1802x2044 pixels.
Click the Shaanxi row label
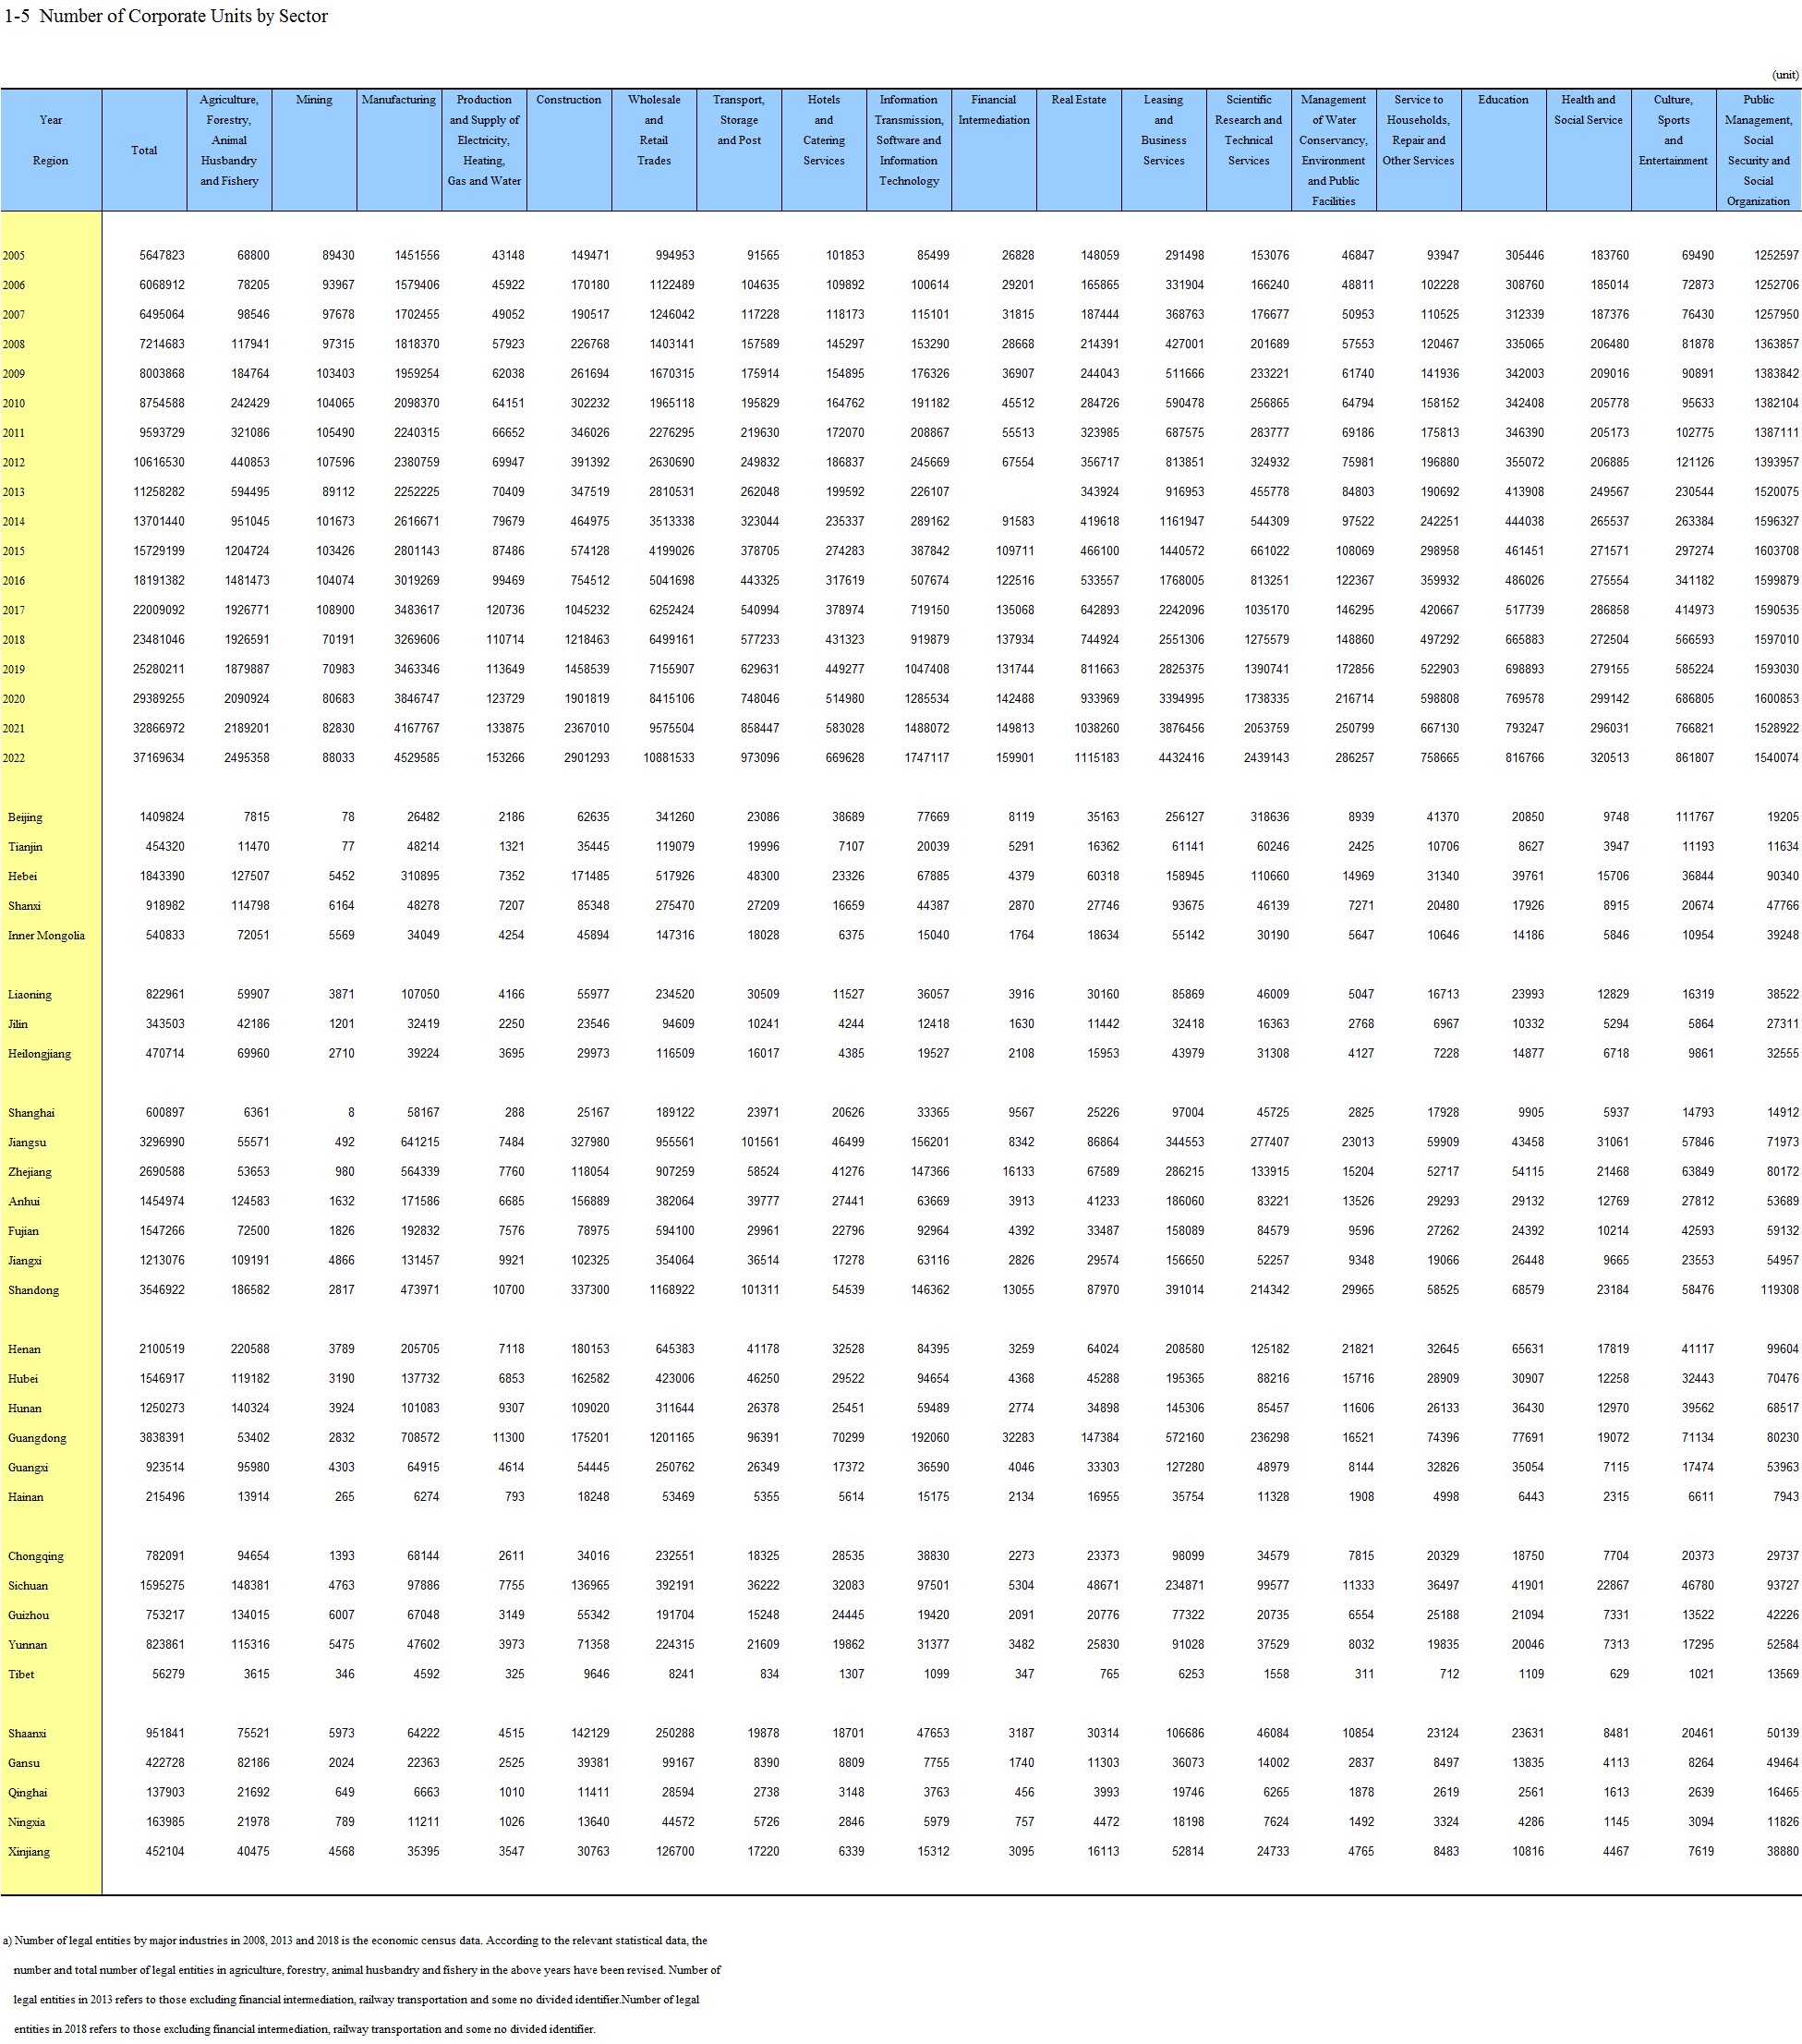click(x=27, y=1734)
